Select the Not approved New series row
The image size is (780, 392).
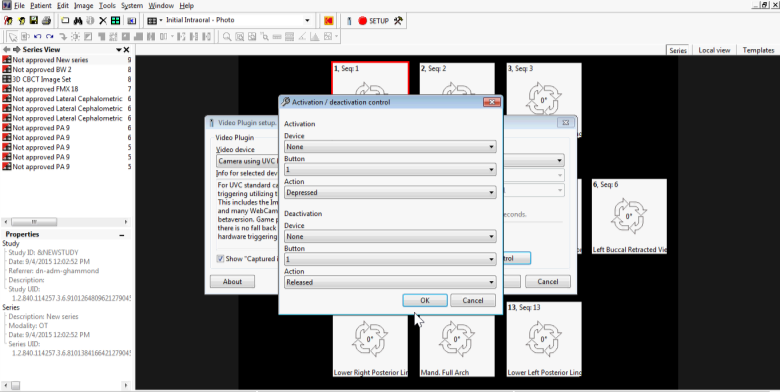[x=67, y=60]
